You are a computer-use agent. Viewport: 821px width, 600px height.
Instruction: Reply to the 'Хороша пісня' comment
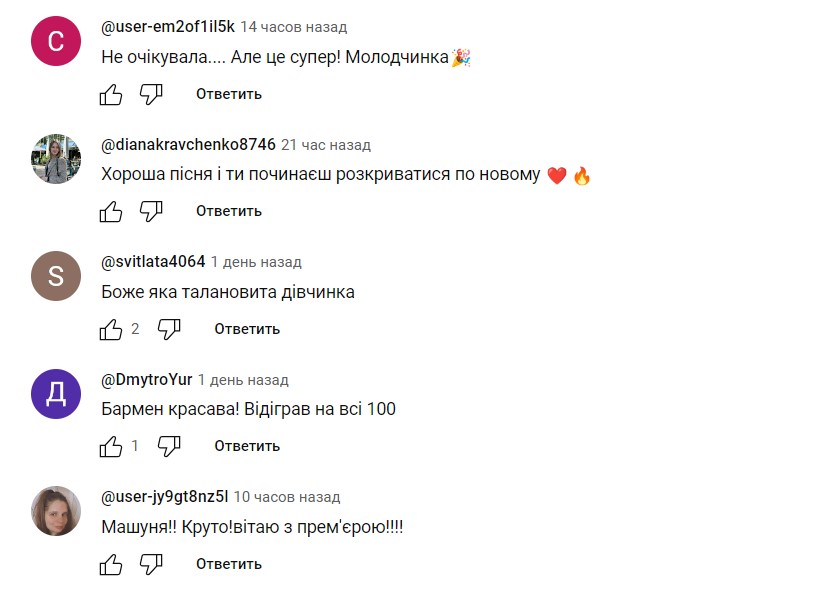[x=229, y=211]
